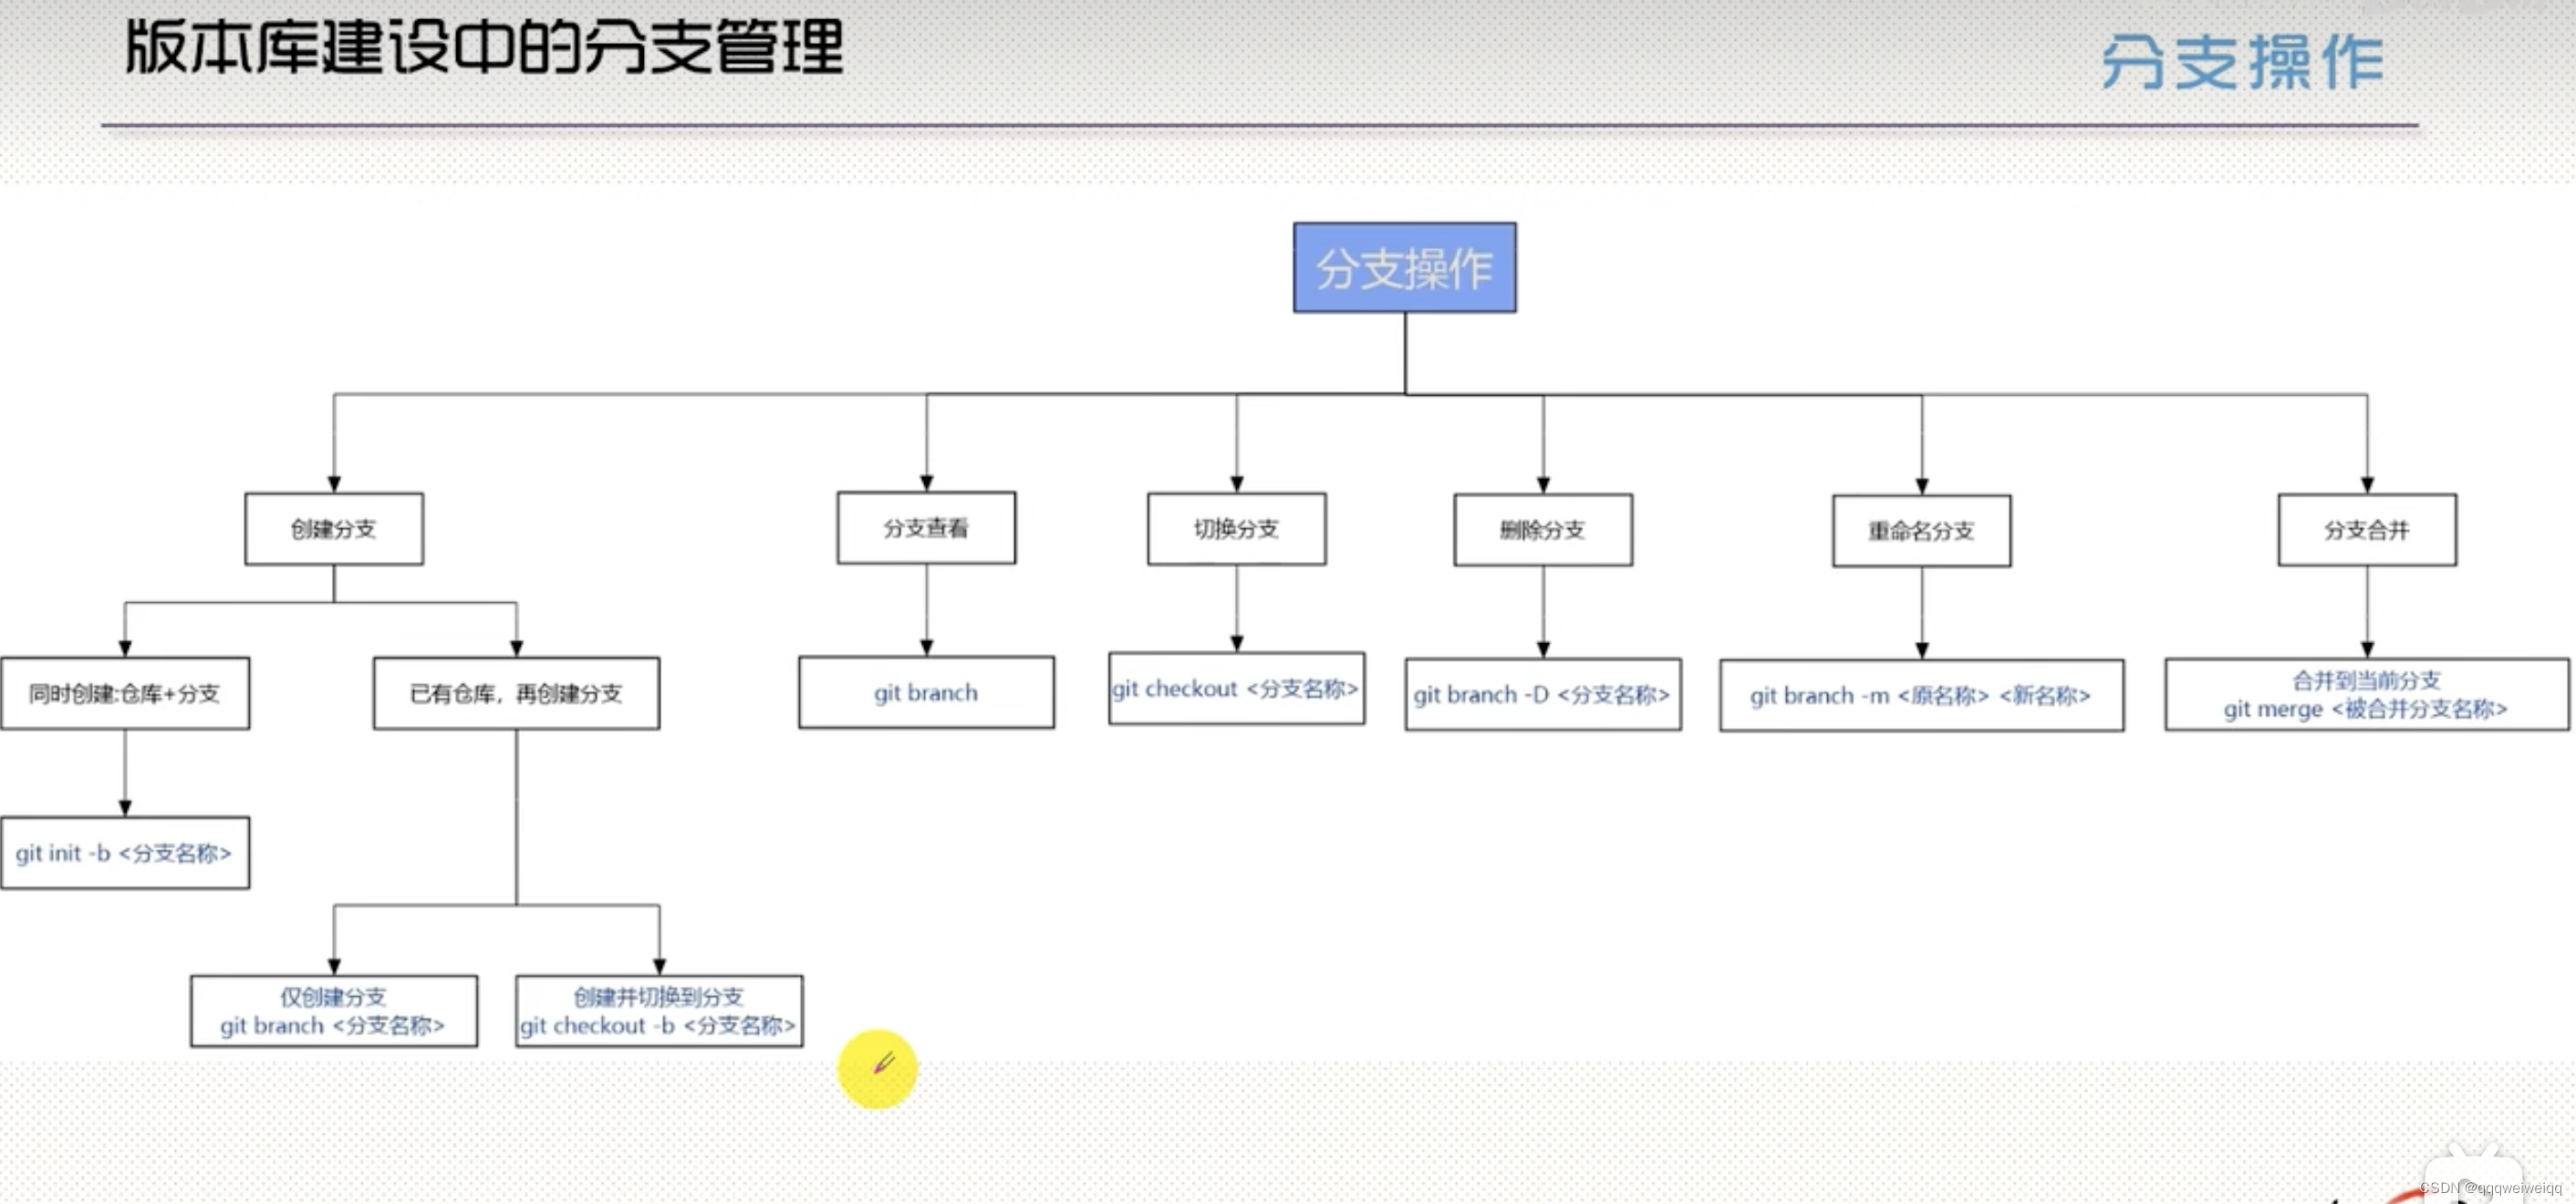
Task: Click the 同时创建:仓库+分支 box
Action: point(125,693)
